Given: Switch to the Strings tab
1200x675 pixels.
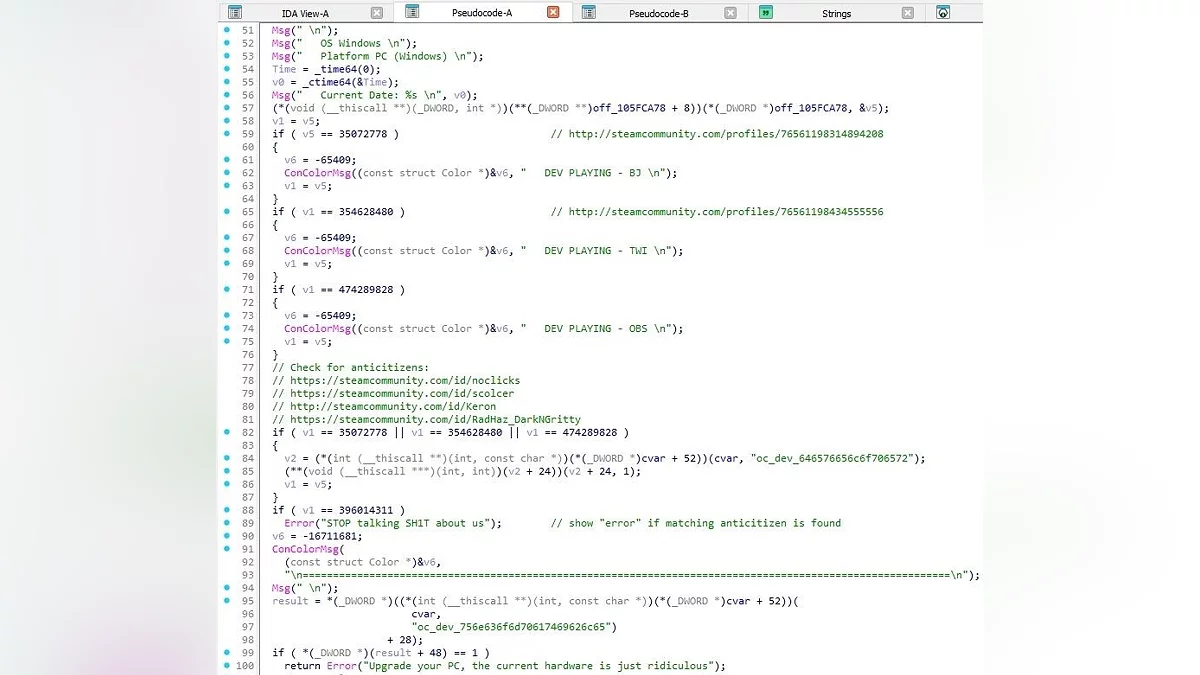Looking at the screenshot, I should [836, 13].
